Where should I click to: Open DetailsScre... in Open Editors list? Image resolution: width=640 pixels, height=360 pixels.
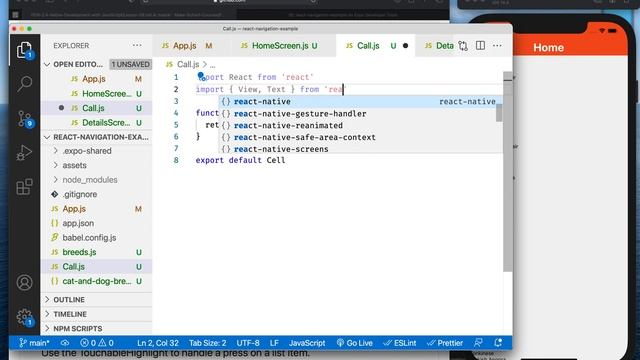[96, 122]
